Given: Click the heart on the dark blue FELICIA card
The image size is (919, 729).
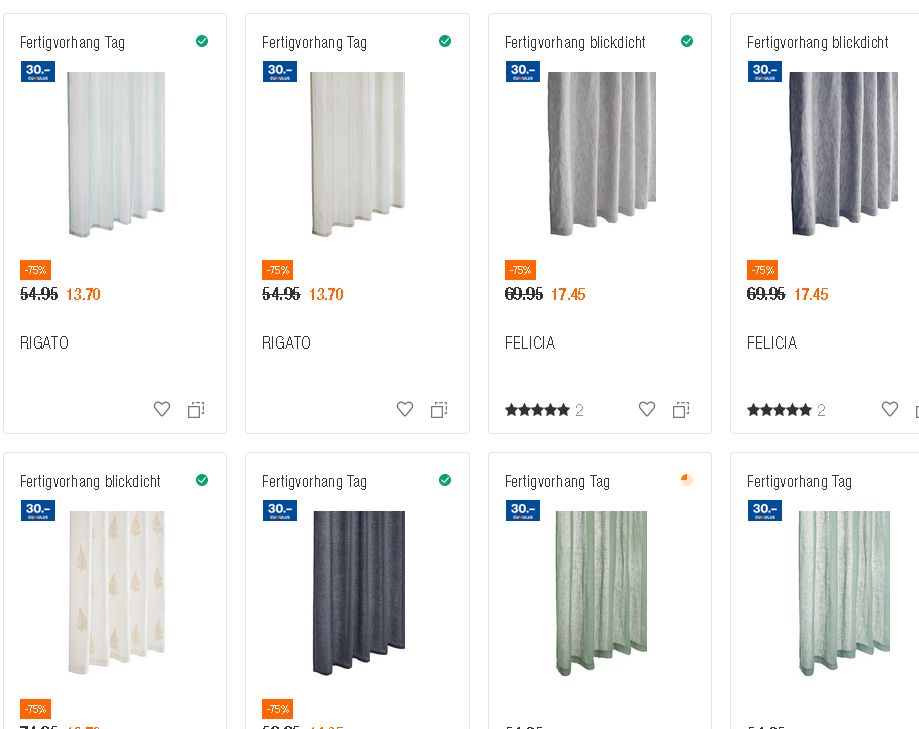Looking at the screenshot, I should point(890,409).
